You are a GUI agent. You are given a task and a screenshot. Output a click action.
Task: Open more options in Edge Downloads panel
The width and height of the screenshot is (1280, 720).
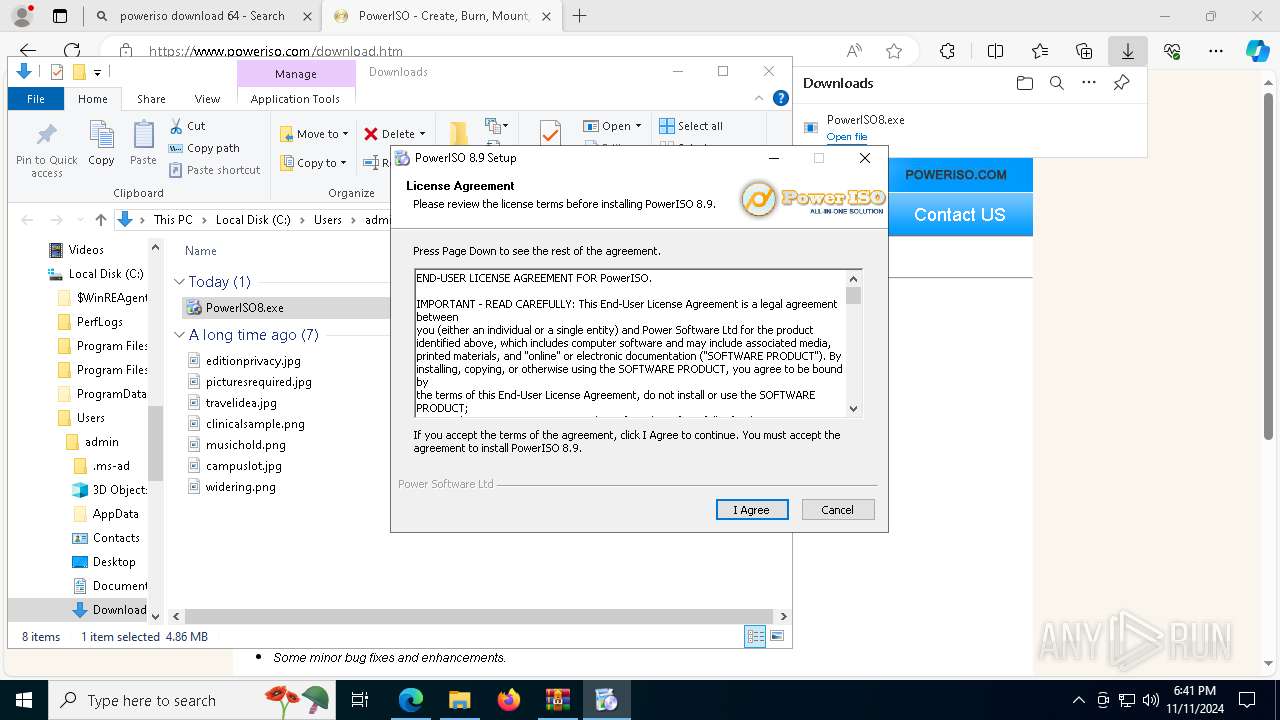pos(1089,83)
